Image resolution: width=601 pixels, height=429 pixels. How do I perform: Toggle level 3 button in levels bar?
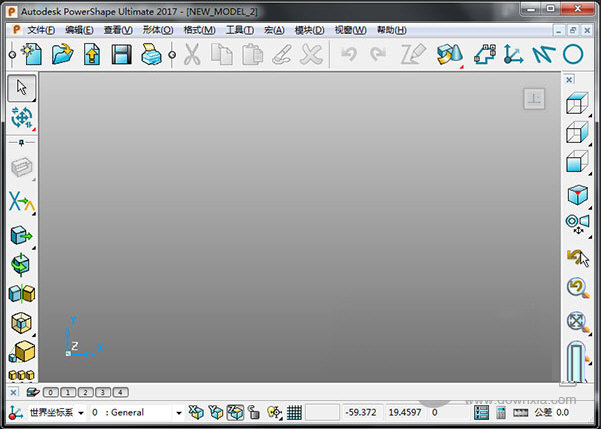click(103, 392)
